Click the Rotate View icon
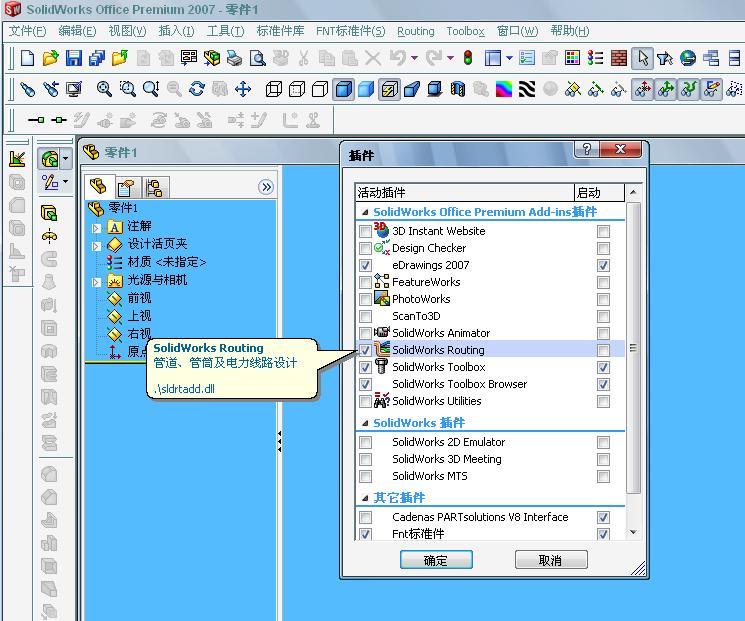The width and height of the screenshot is (745, 621). pyautogui.click(x=197, y=89)
